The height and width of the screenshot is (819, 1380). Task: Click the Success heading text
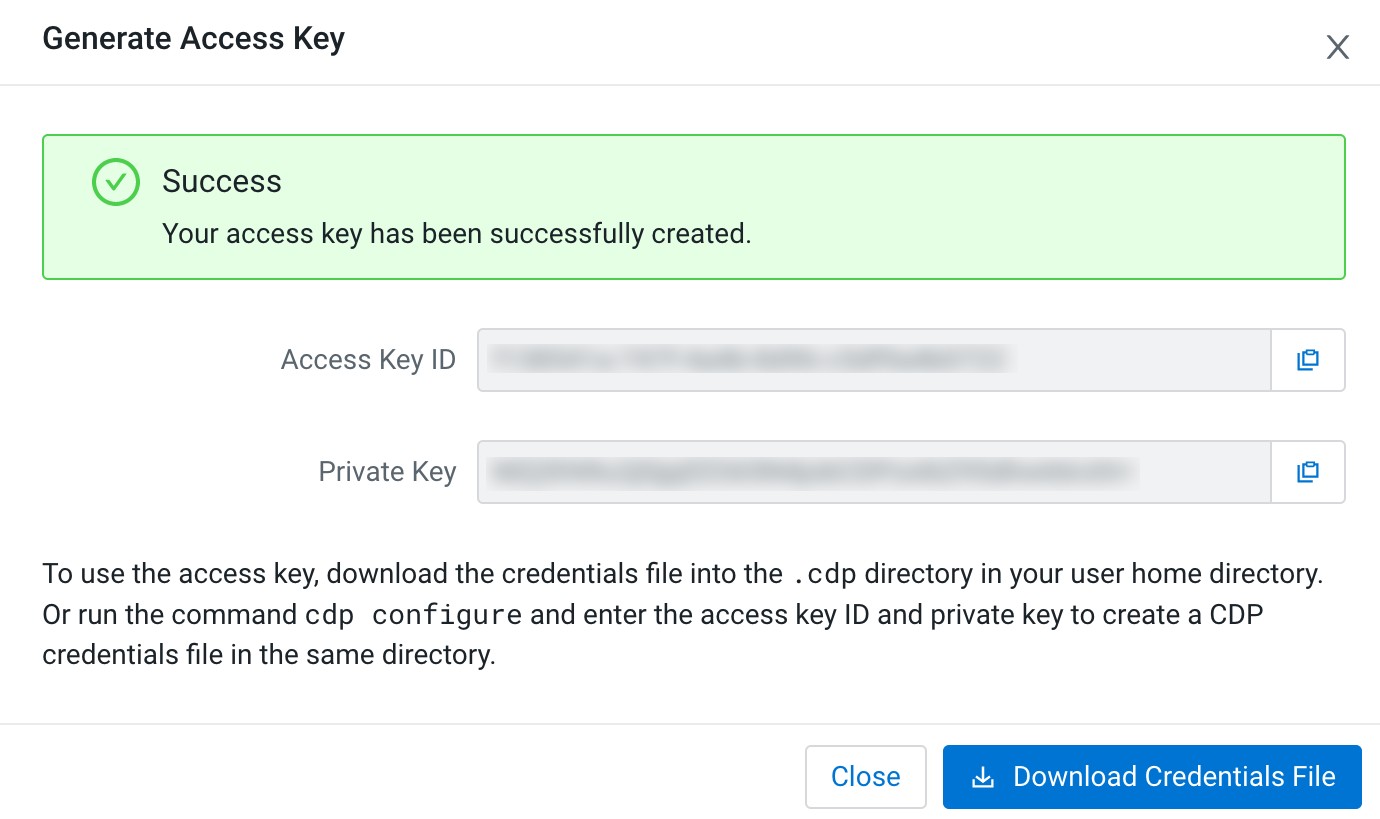(x=222, y=182)
